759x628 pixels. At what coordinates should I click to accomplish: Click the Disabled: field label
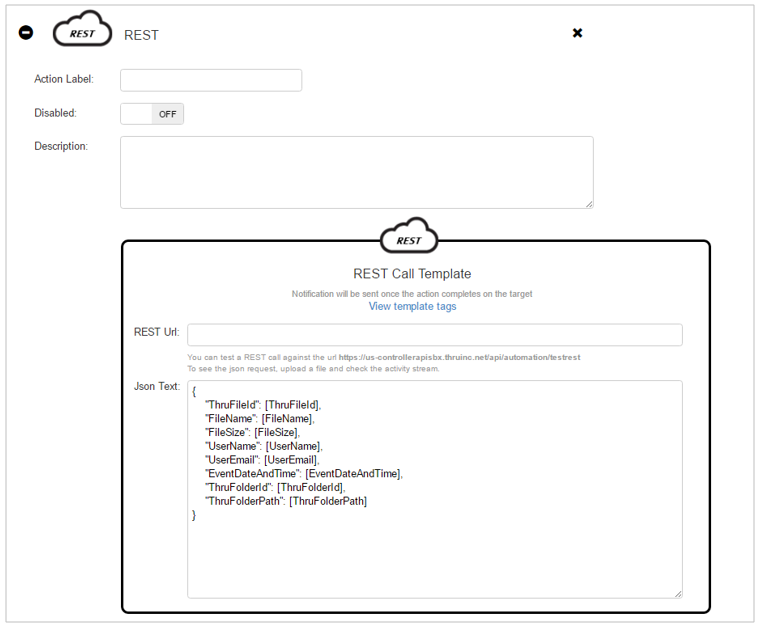tap(55, 113)
